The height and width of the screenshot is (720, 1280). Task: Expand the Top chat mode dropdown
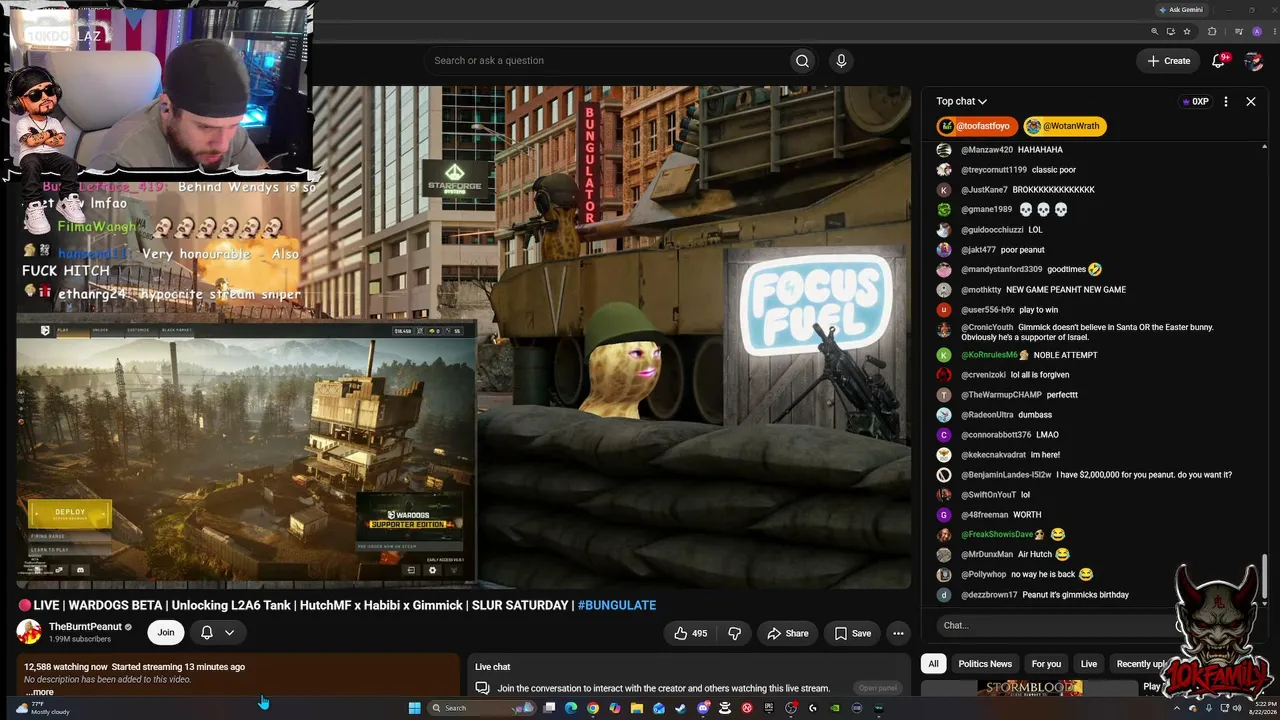pyautogui.click(x=961, y=101)
